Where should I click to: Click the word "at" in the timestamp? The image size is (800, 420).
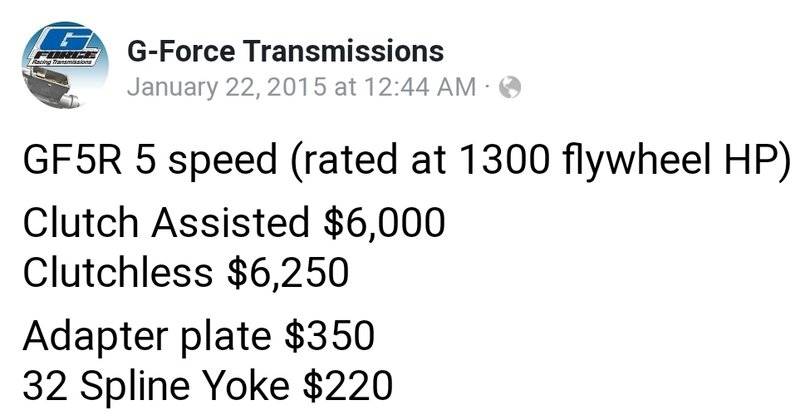tap(343, 87)
